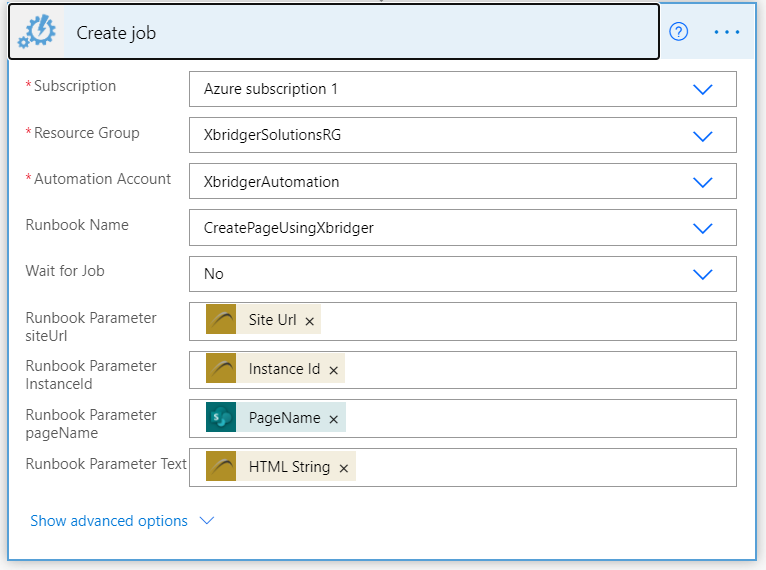
Task: Expand the Automation Account dropdown
Action: click(x=702, y=182)
